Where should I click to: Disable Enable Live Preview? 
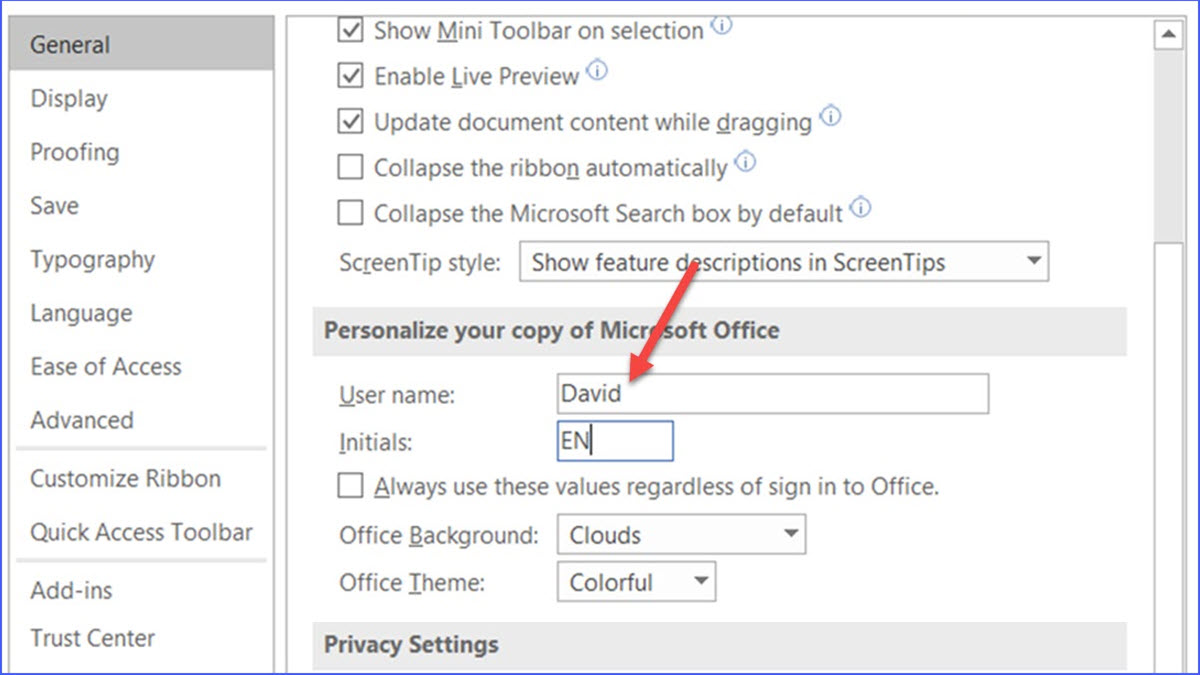tap(349, 76)
